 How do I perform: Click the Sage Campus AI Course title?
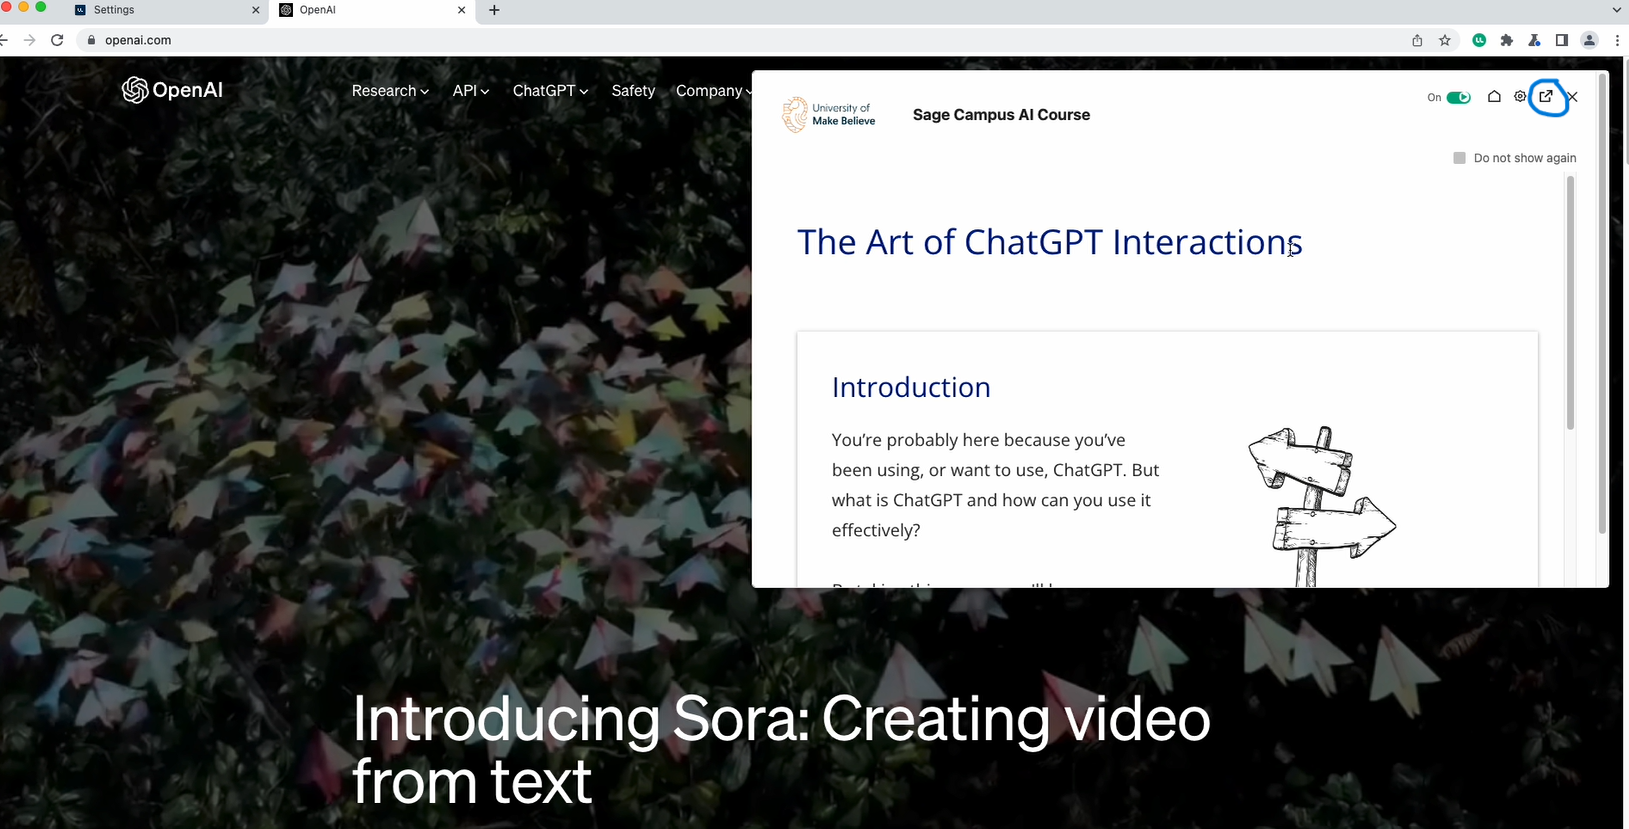click(1001, 115)
